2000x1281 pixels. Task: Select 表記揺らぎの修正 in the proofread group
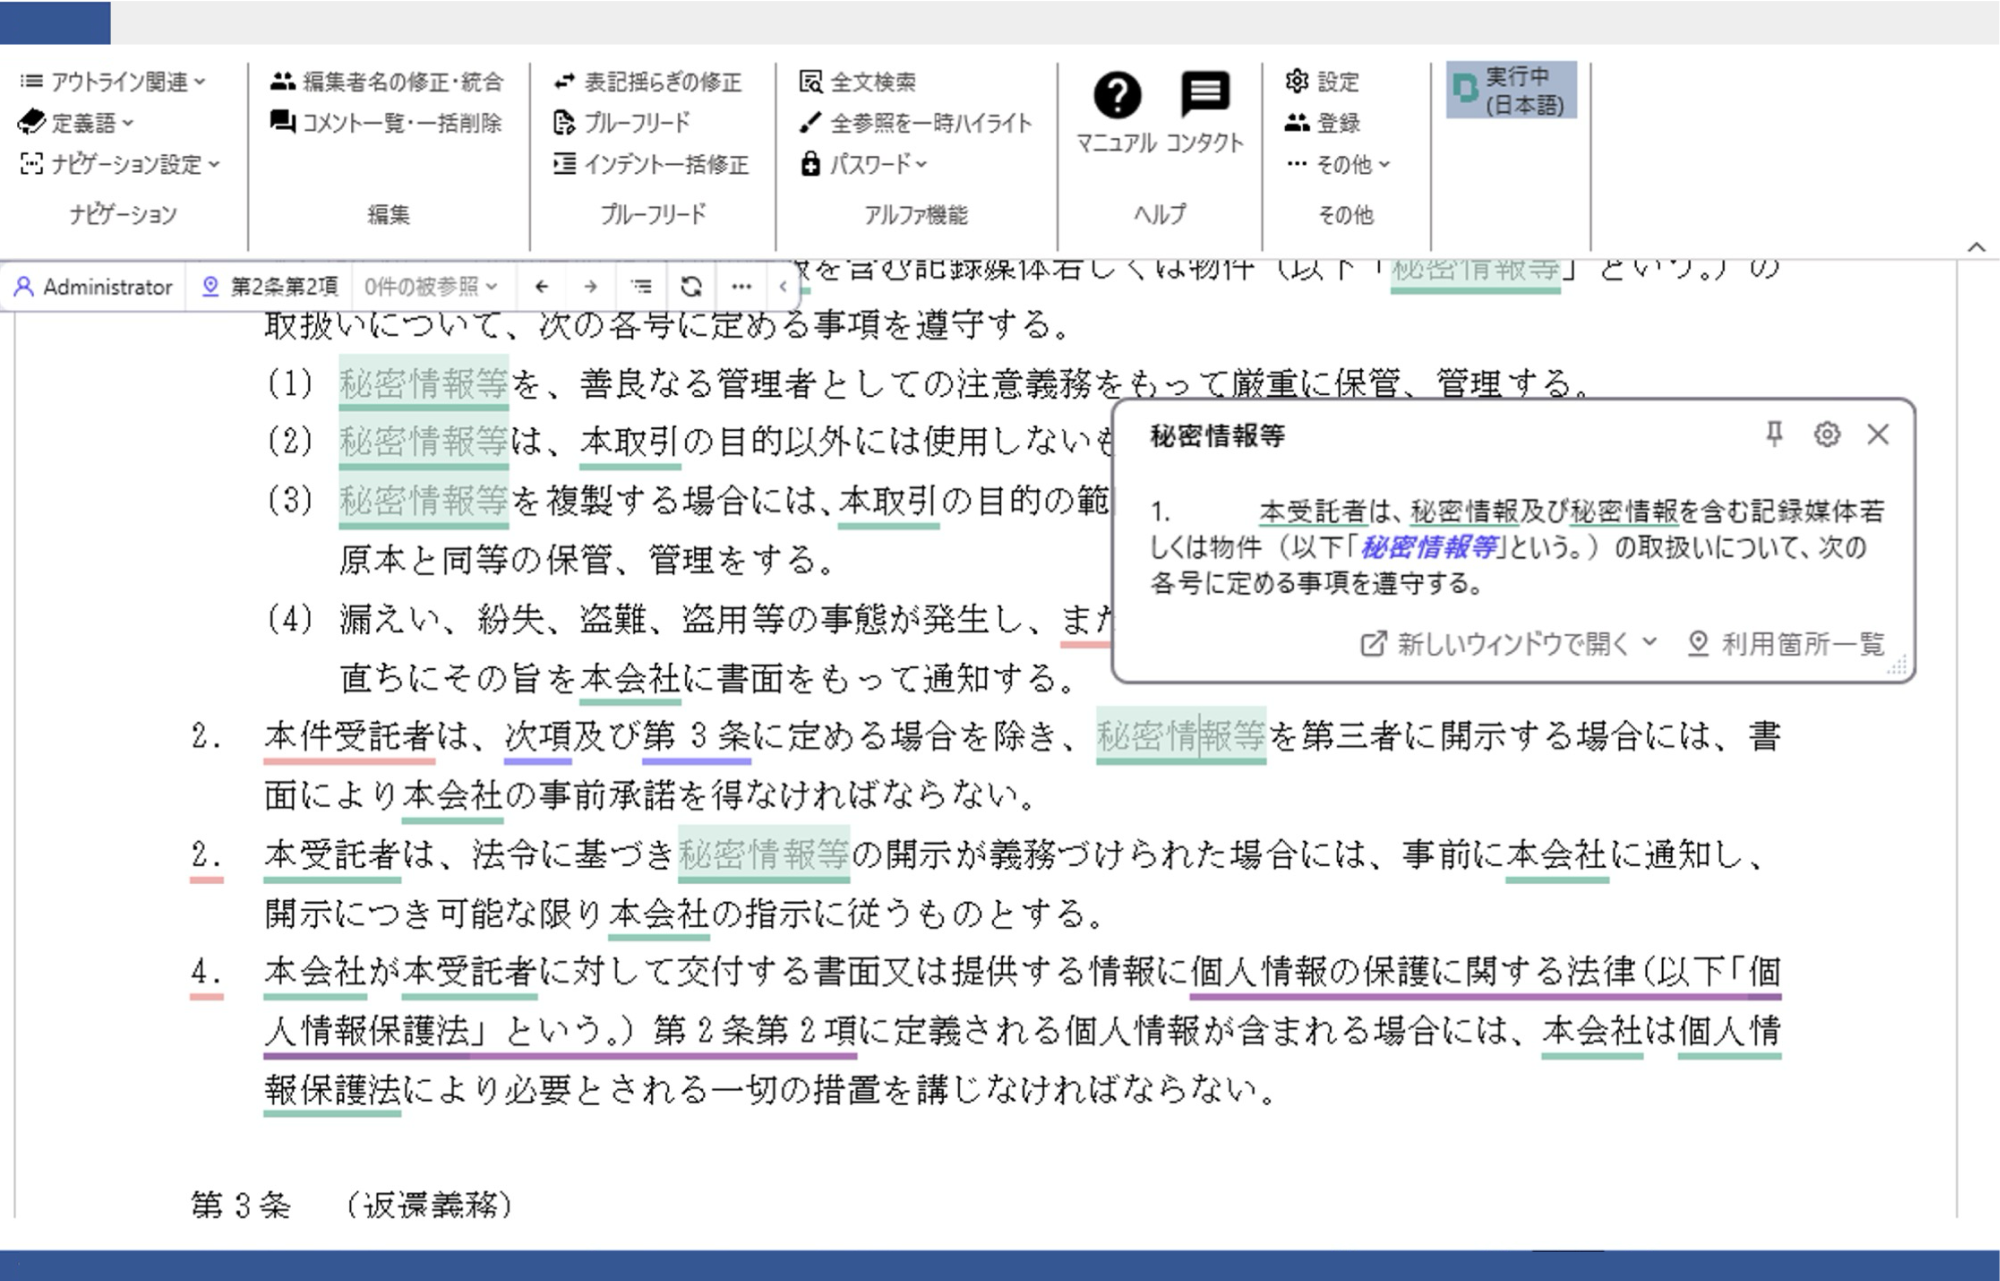648,83
